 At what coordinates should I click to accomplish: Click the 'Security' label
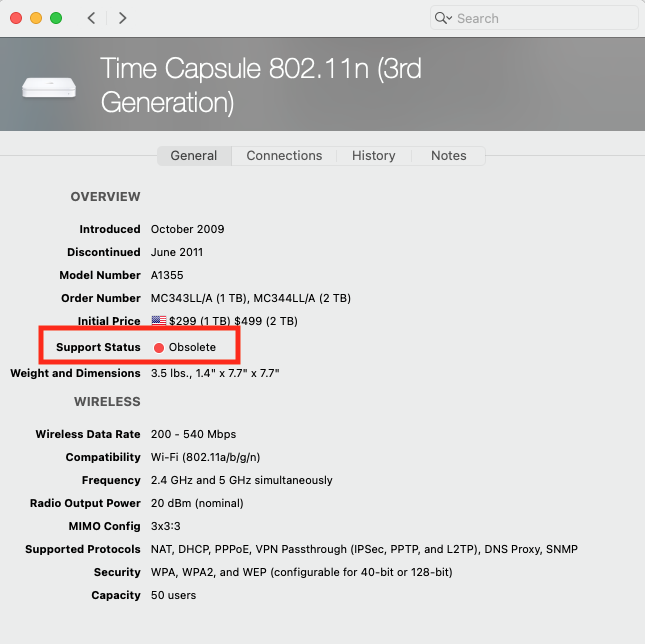(117, 572)
